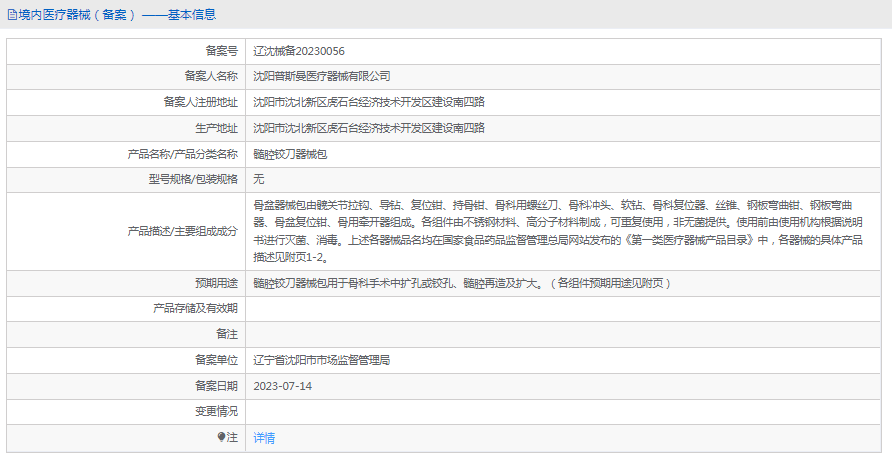Click the 备案日期 label
The image size is (892, 462).
tap(216, 386)
